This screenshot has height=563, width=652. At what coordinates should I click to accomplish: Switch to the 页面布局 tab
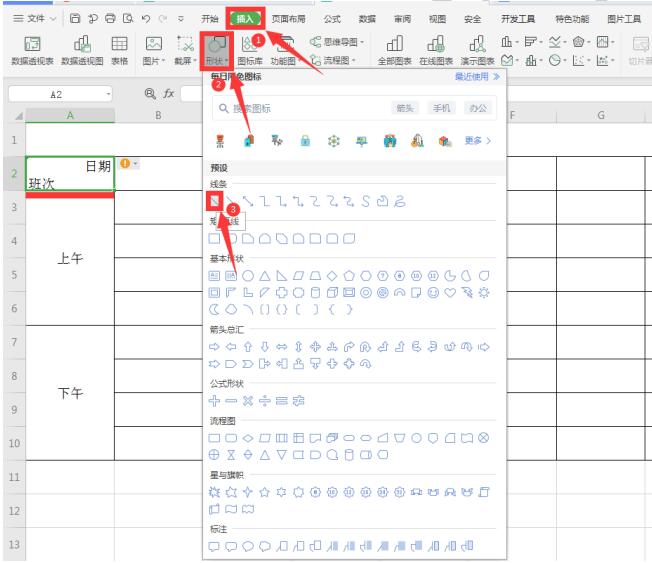coord(288,19)
